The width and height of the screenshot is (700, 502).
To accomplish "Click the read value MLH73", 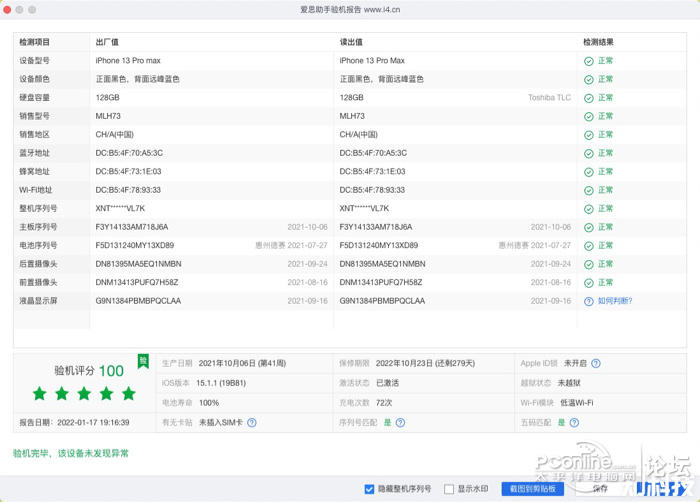I will pos(352,116).
